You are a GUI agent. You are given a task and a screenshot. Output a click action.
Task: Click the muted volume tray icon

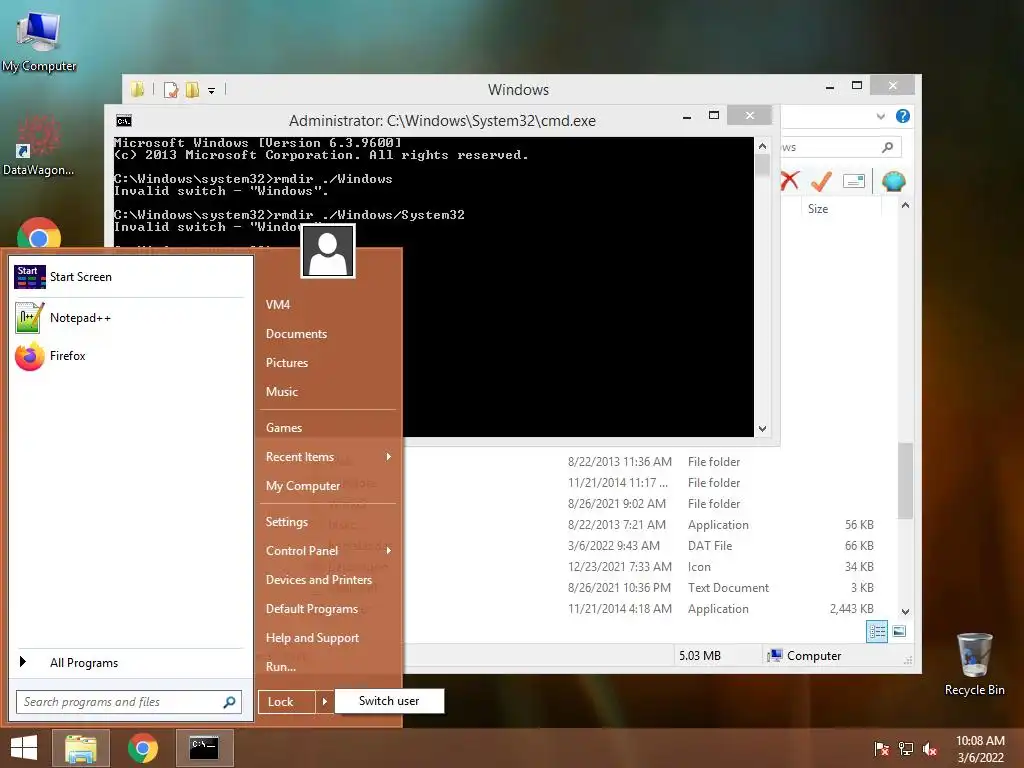[x=930, y=748]
